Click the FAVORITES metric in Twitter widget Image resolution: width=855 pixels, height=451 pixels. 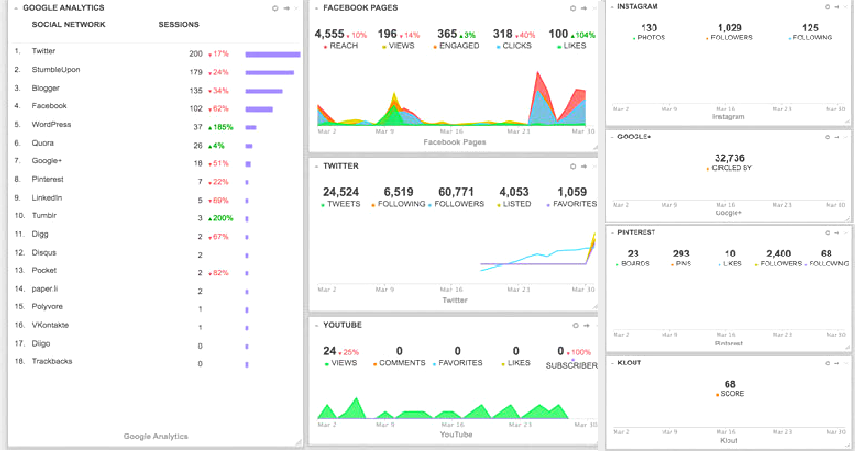tap(571, 197)
